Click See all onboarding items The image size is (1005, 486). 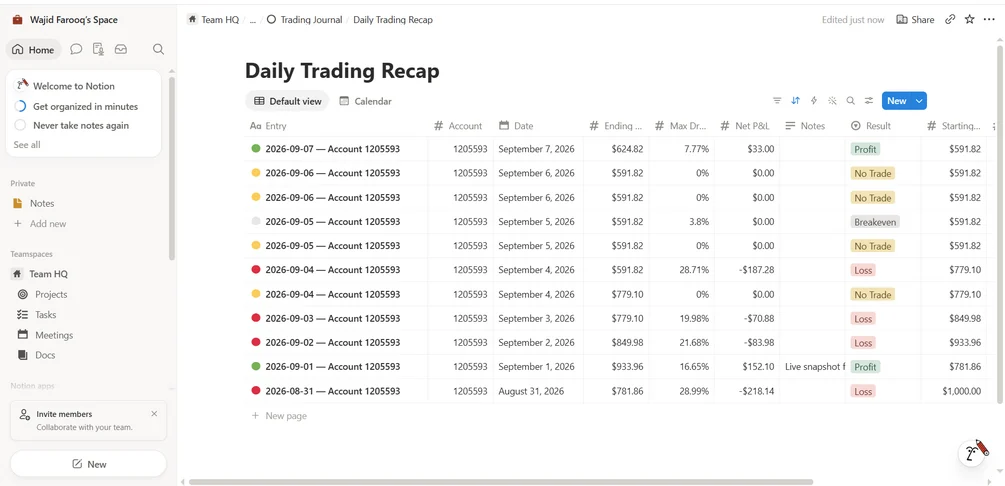pos(27,145)
